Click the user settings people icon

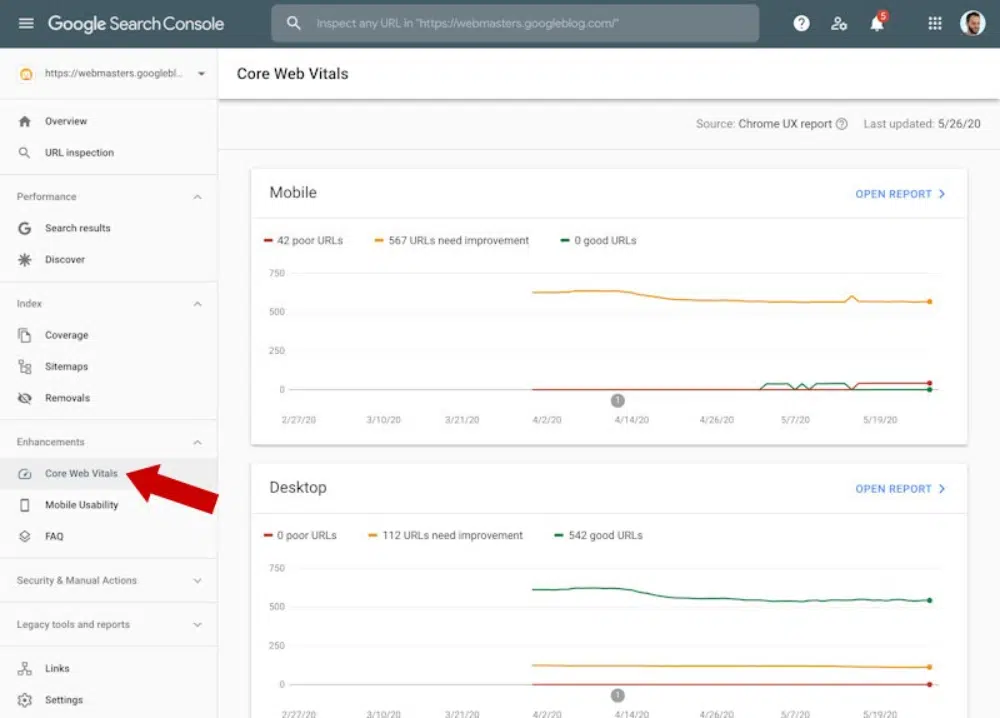(839, 23)
